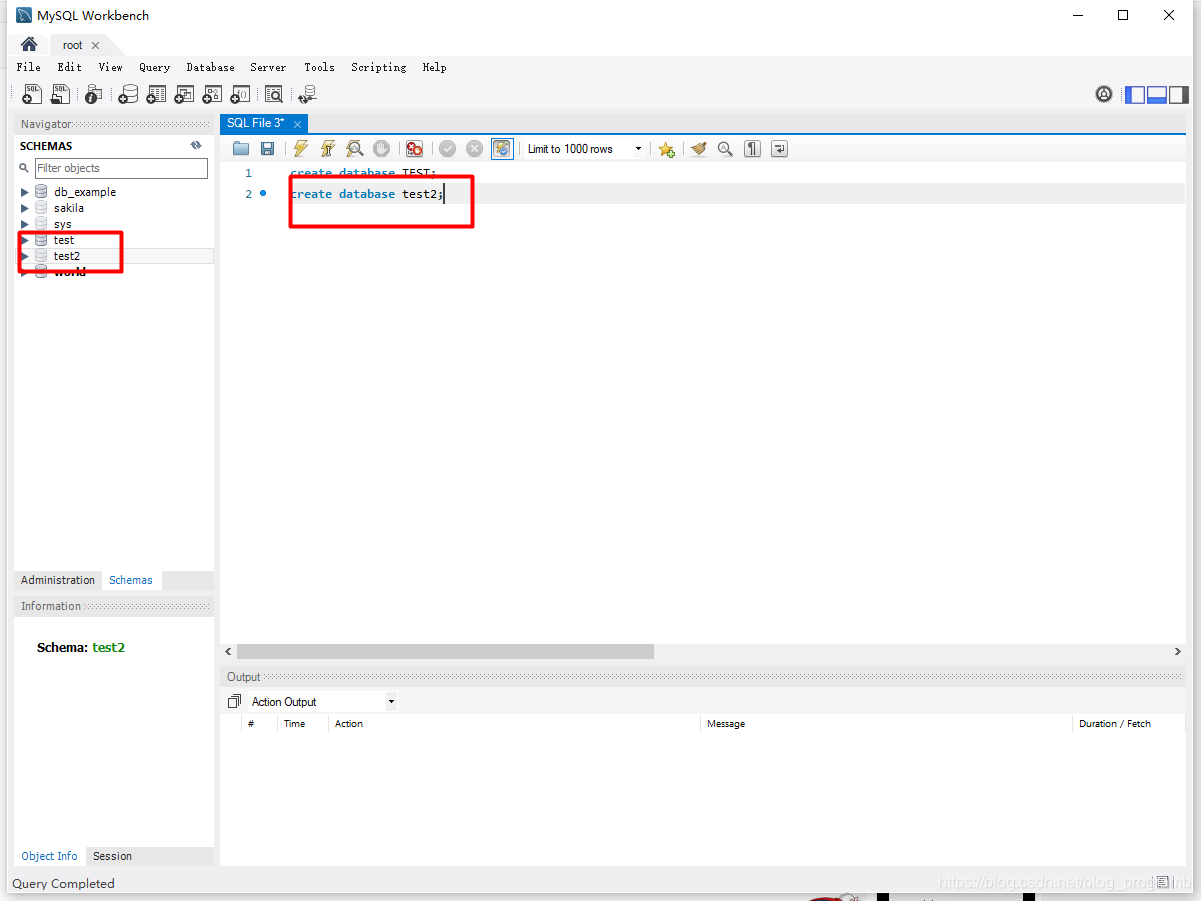Create a new function icon
The width and height of the screenshot is (1201, 901).
240,94
